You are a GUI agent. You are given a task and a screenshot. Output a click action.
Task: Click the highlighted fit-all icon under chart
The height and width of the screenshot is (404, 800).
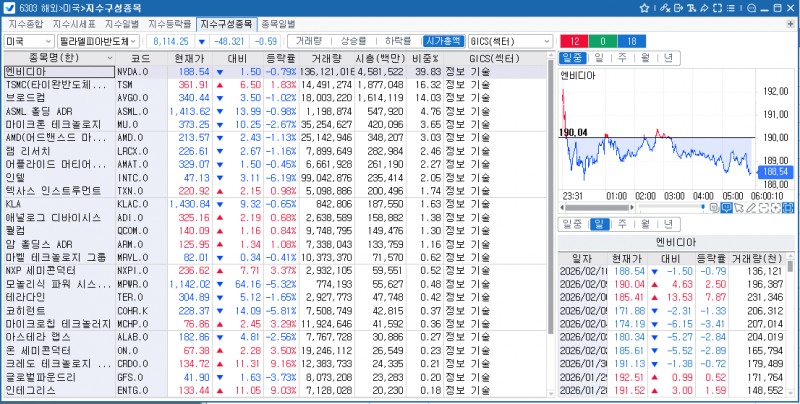[788, 208]
